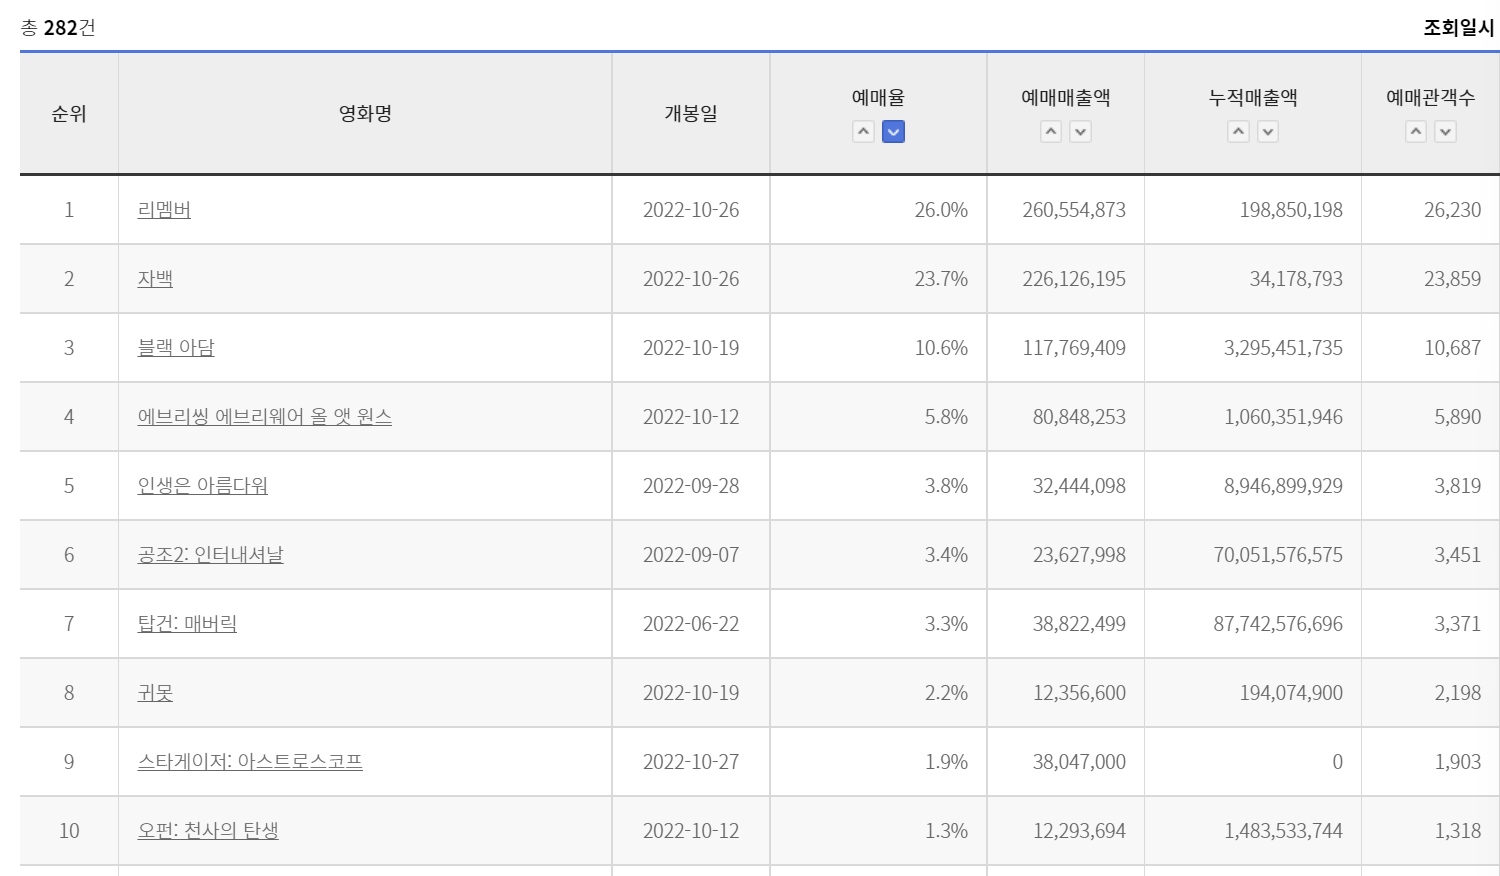Sort 예매율 column ascending
1500x876 pixels.
click(x=863, y=132)
